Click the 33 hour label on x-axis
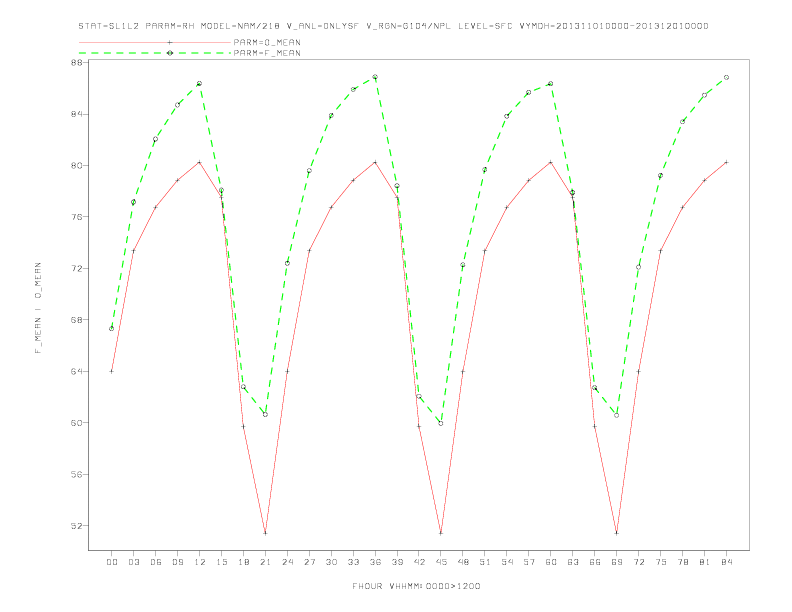 [353, 562]
